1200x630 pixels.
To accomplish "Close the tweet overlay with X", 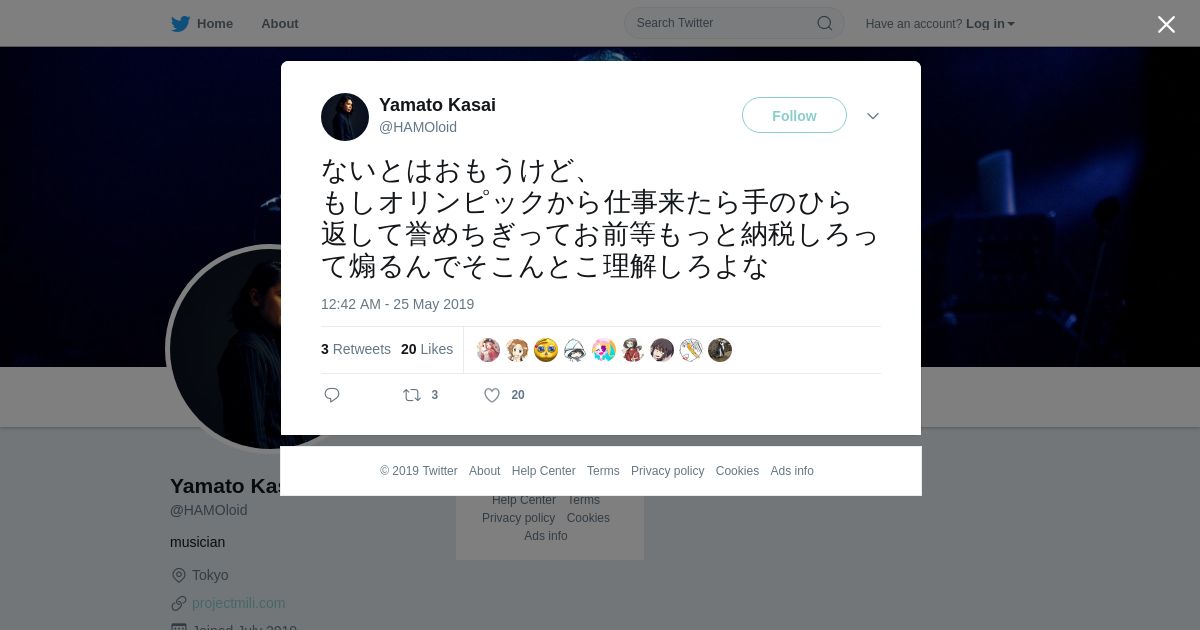I will pyautogui.click(x=1166, y=24).
